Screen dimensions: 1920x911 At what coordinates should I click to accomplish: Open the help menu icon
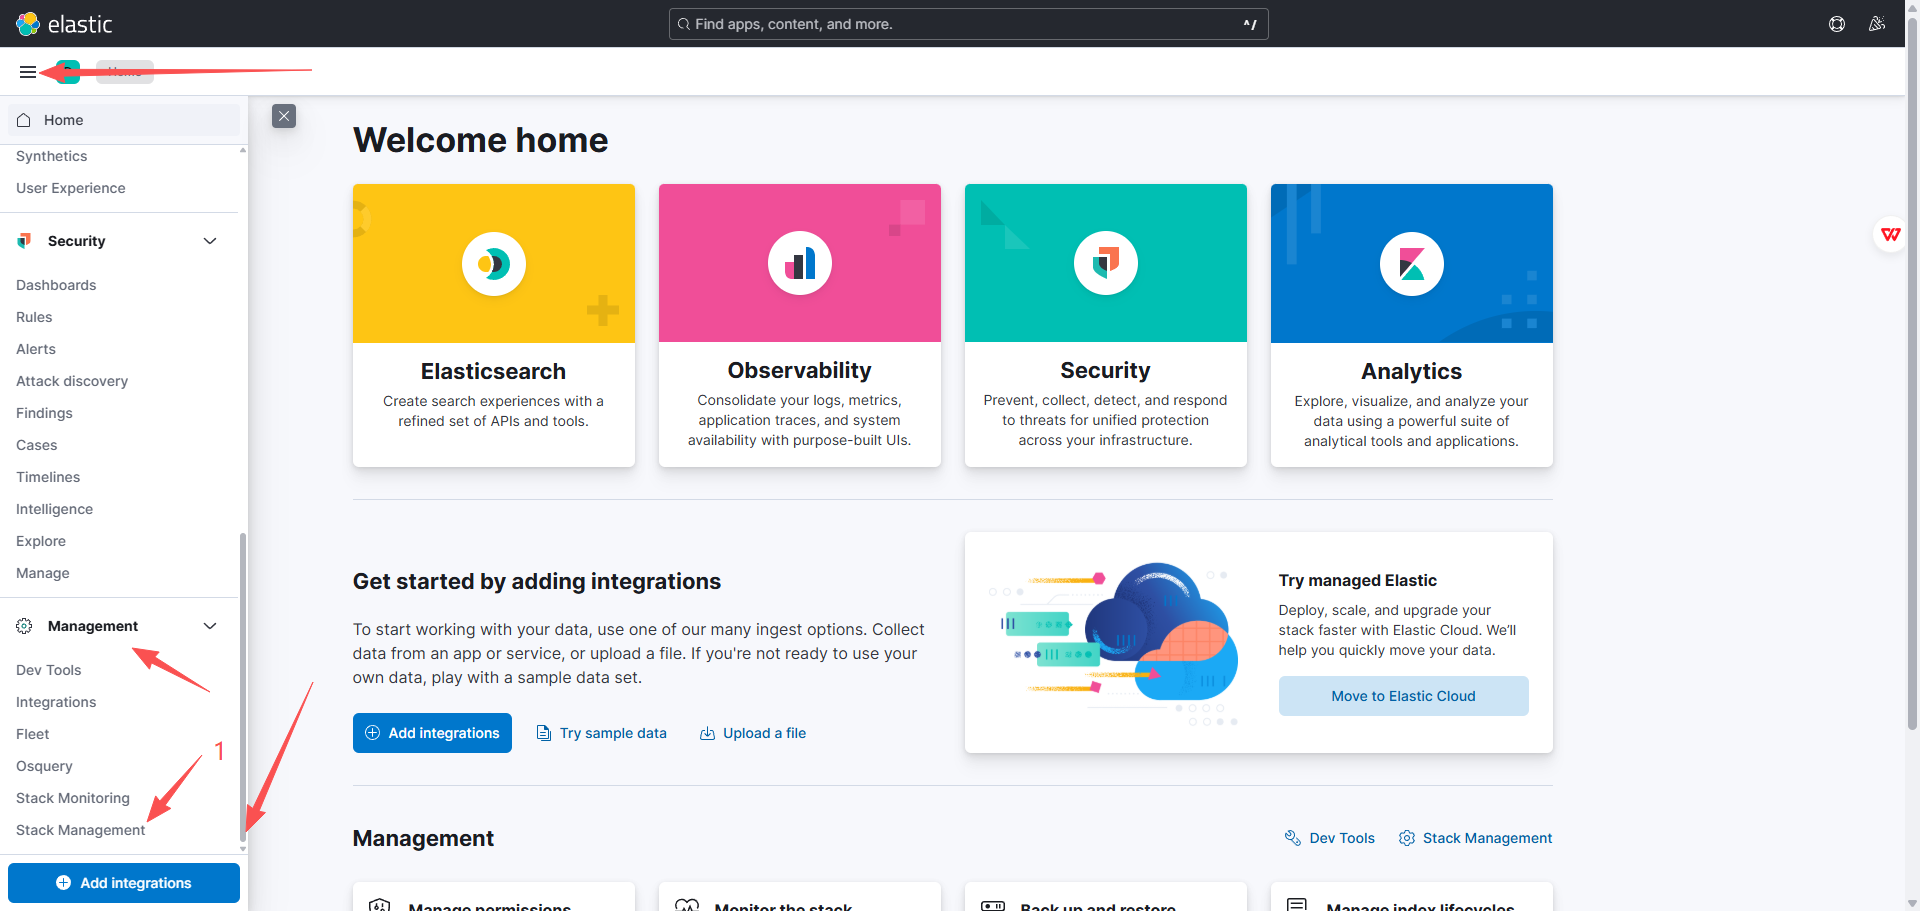click(1837, 24)
